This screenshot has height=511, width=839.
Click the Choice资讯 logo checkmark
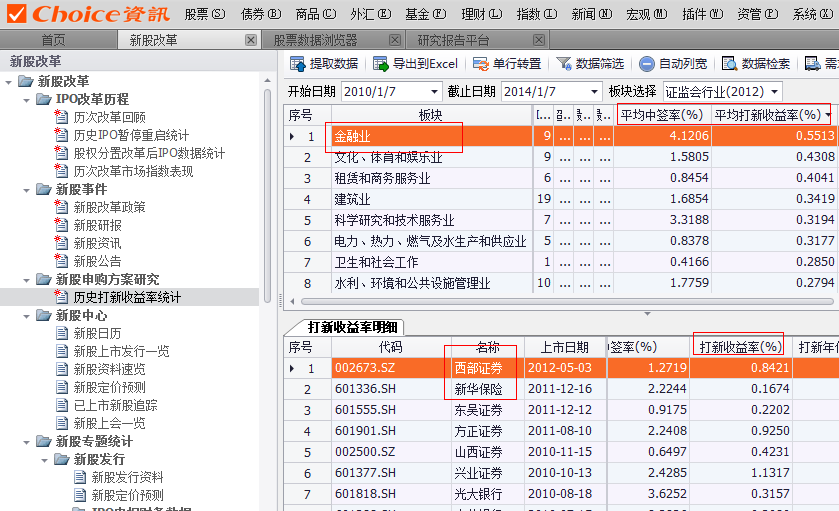16,13
